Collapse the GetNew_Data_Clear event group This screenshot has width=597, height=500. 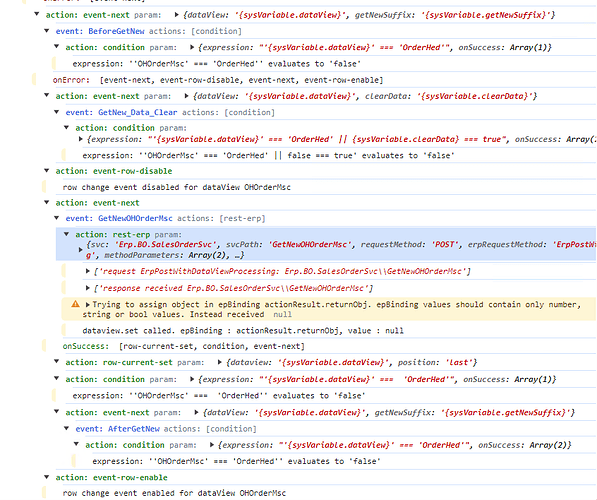[x=57, y=112]
